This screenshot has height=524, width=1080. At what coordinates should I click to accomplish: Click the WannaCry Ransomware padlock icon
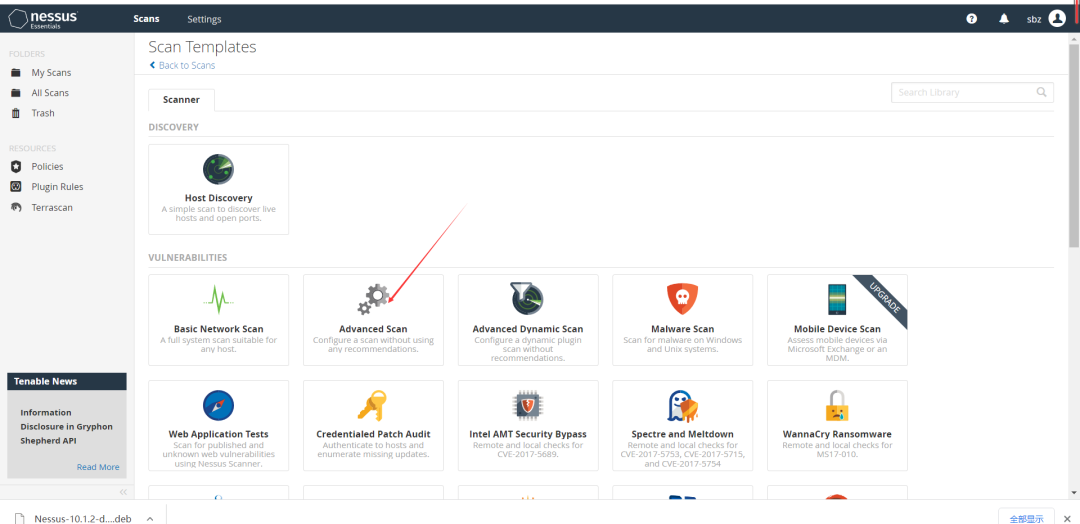click(837, 405)
